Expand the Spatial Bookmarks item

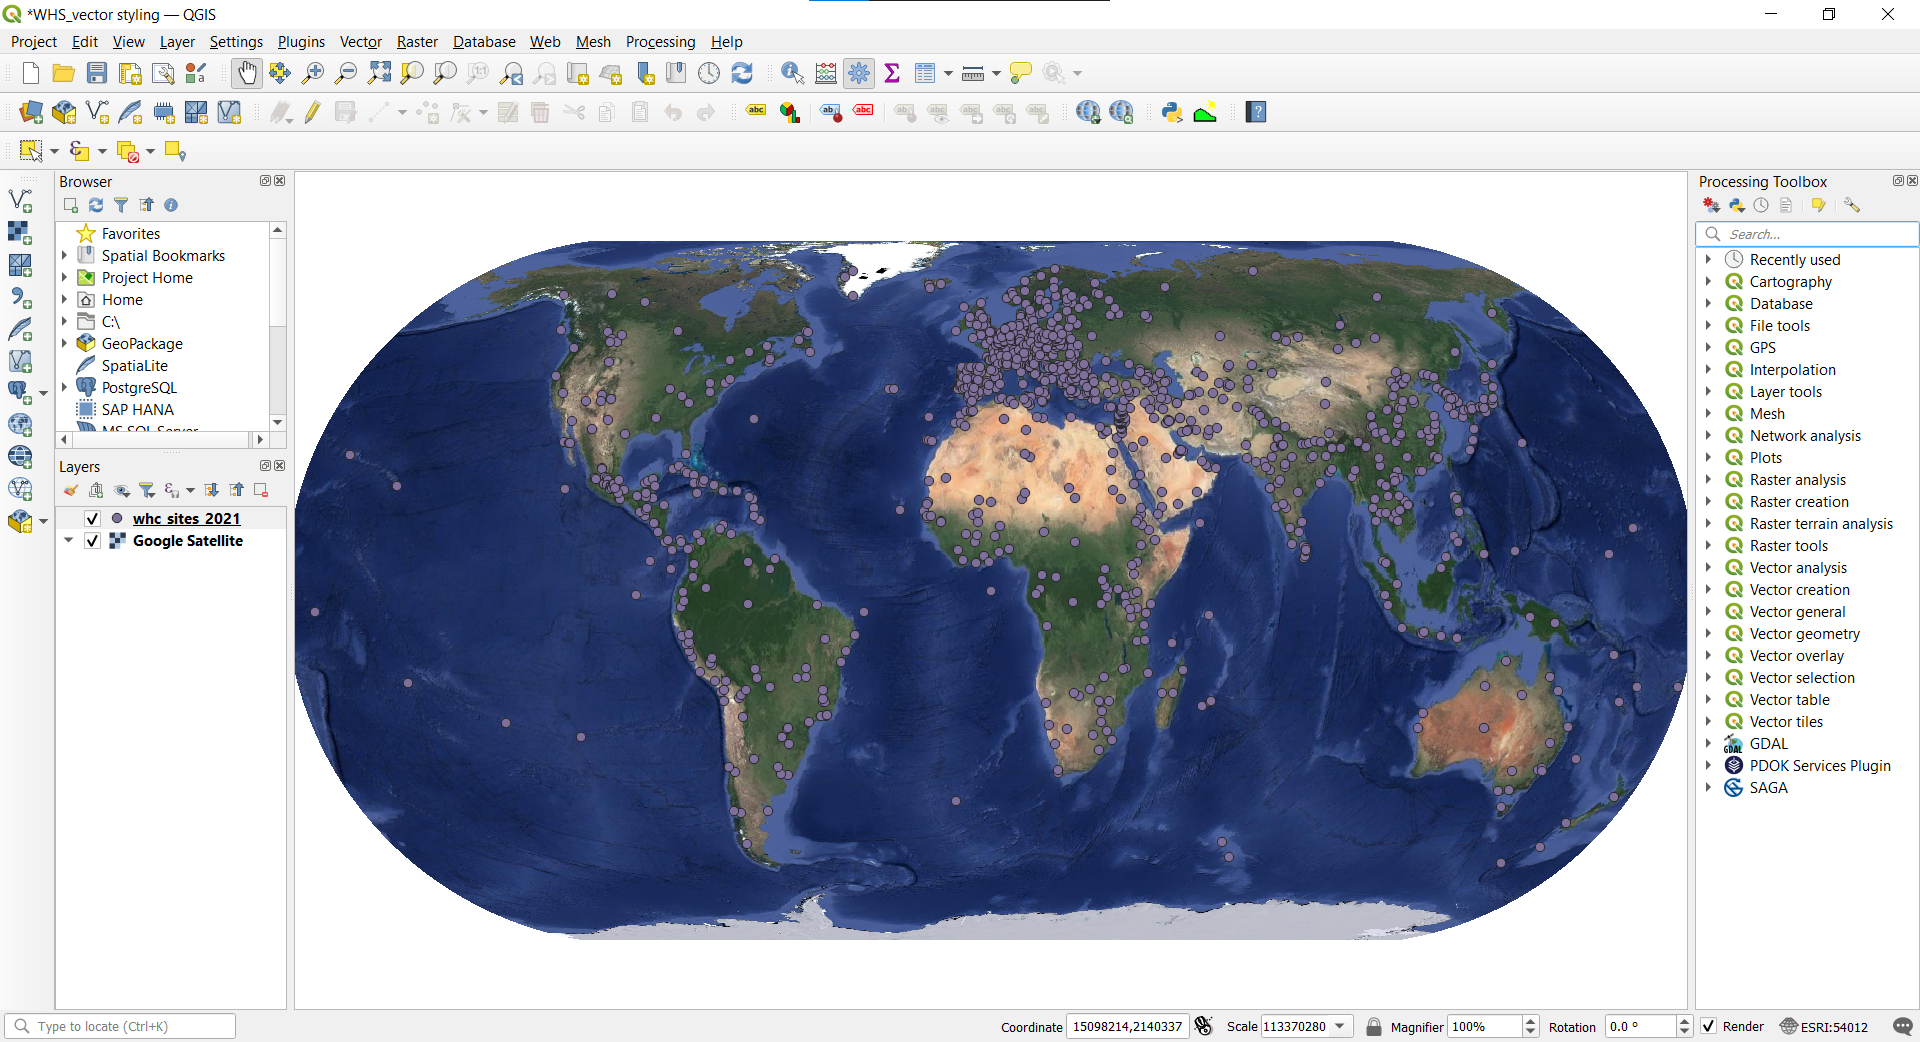(x=65, y=256)
